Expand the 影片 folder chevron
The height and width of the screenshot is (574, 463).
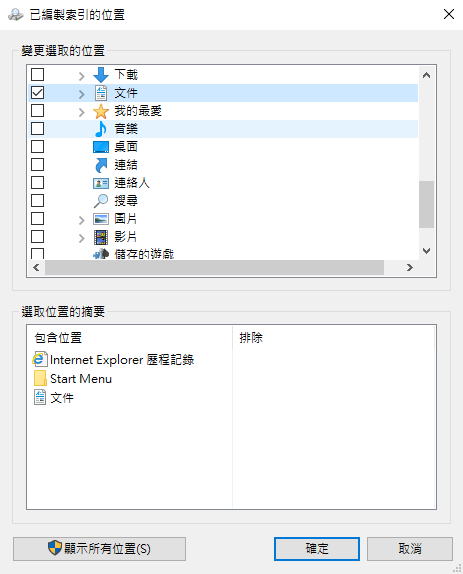point(82,238)
